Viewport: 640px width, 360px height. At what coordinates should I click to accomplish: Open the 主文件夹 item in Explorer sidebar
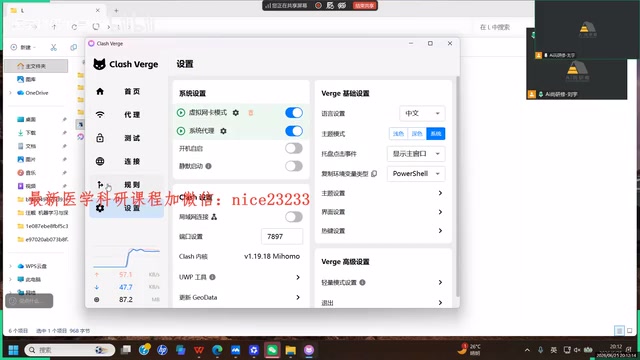36,66
